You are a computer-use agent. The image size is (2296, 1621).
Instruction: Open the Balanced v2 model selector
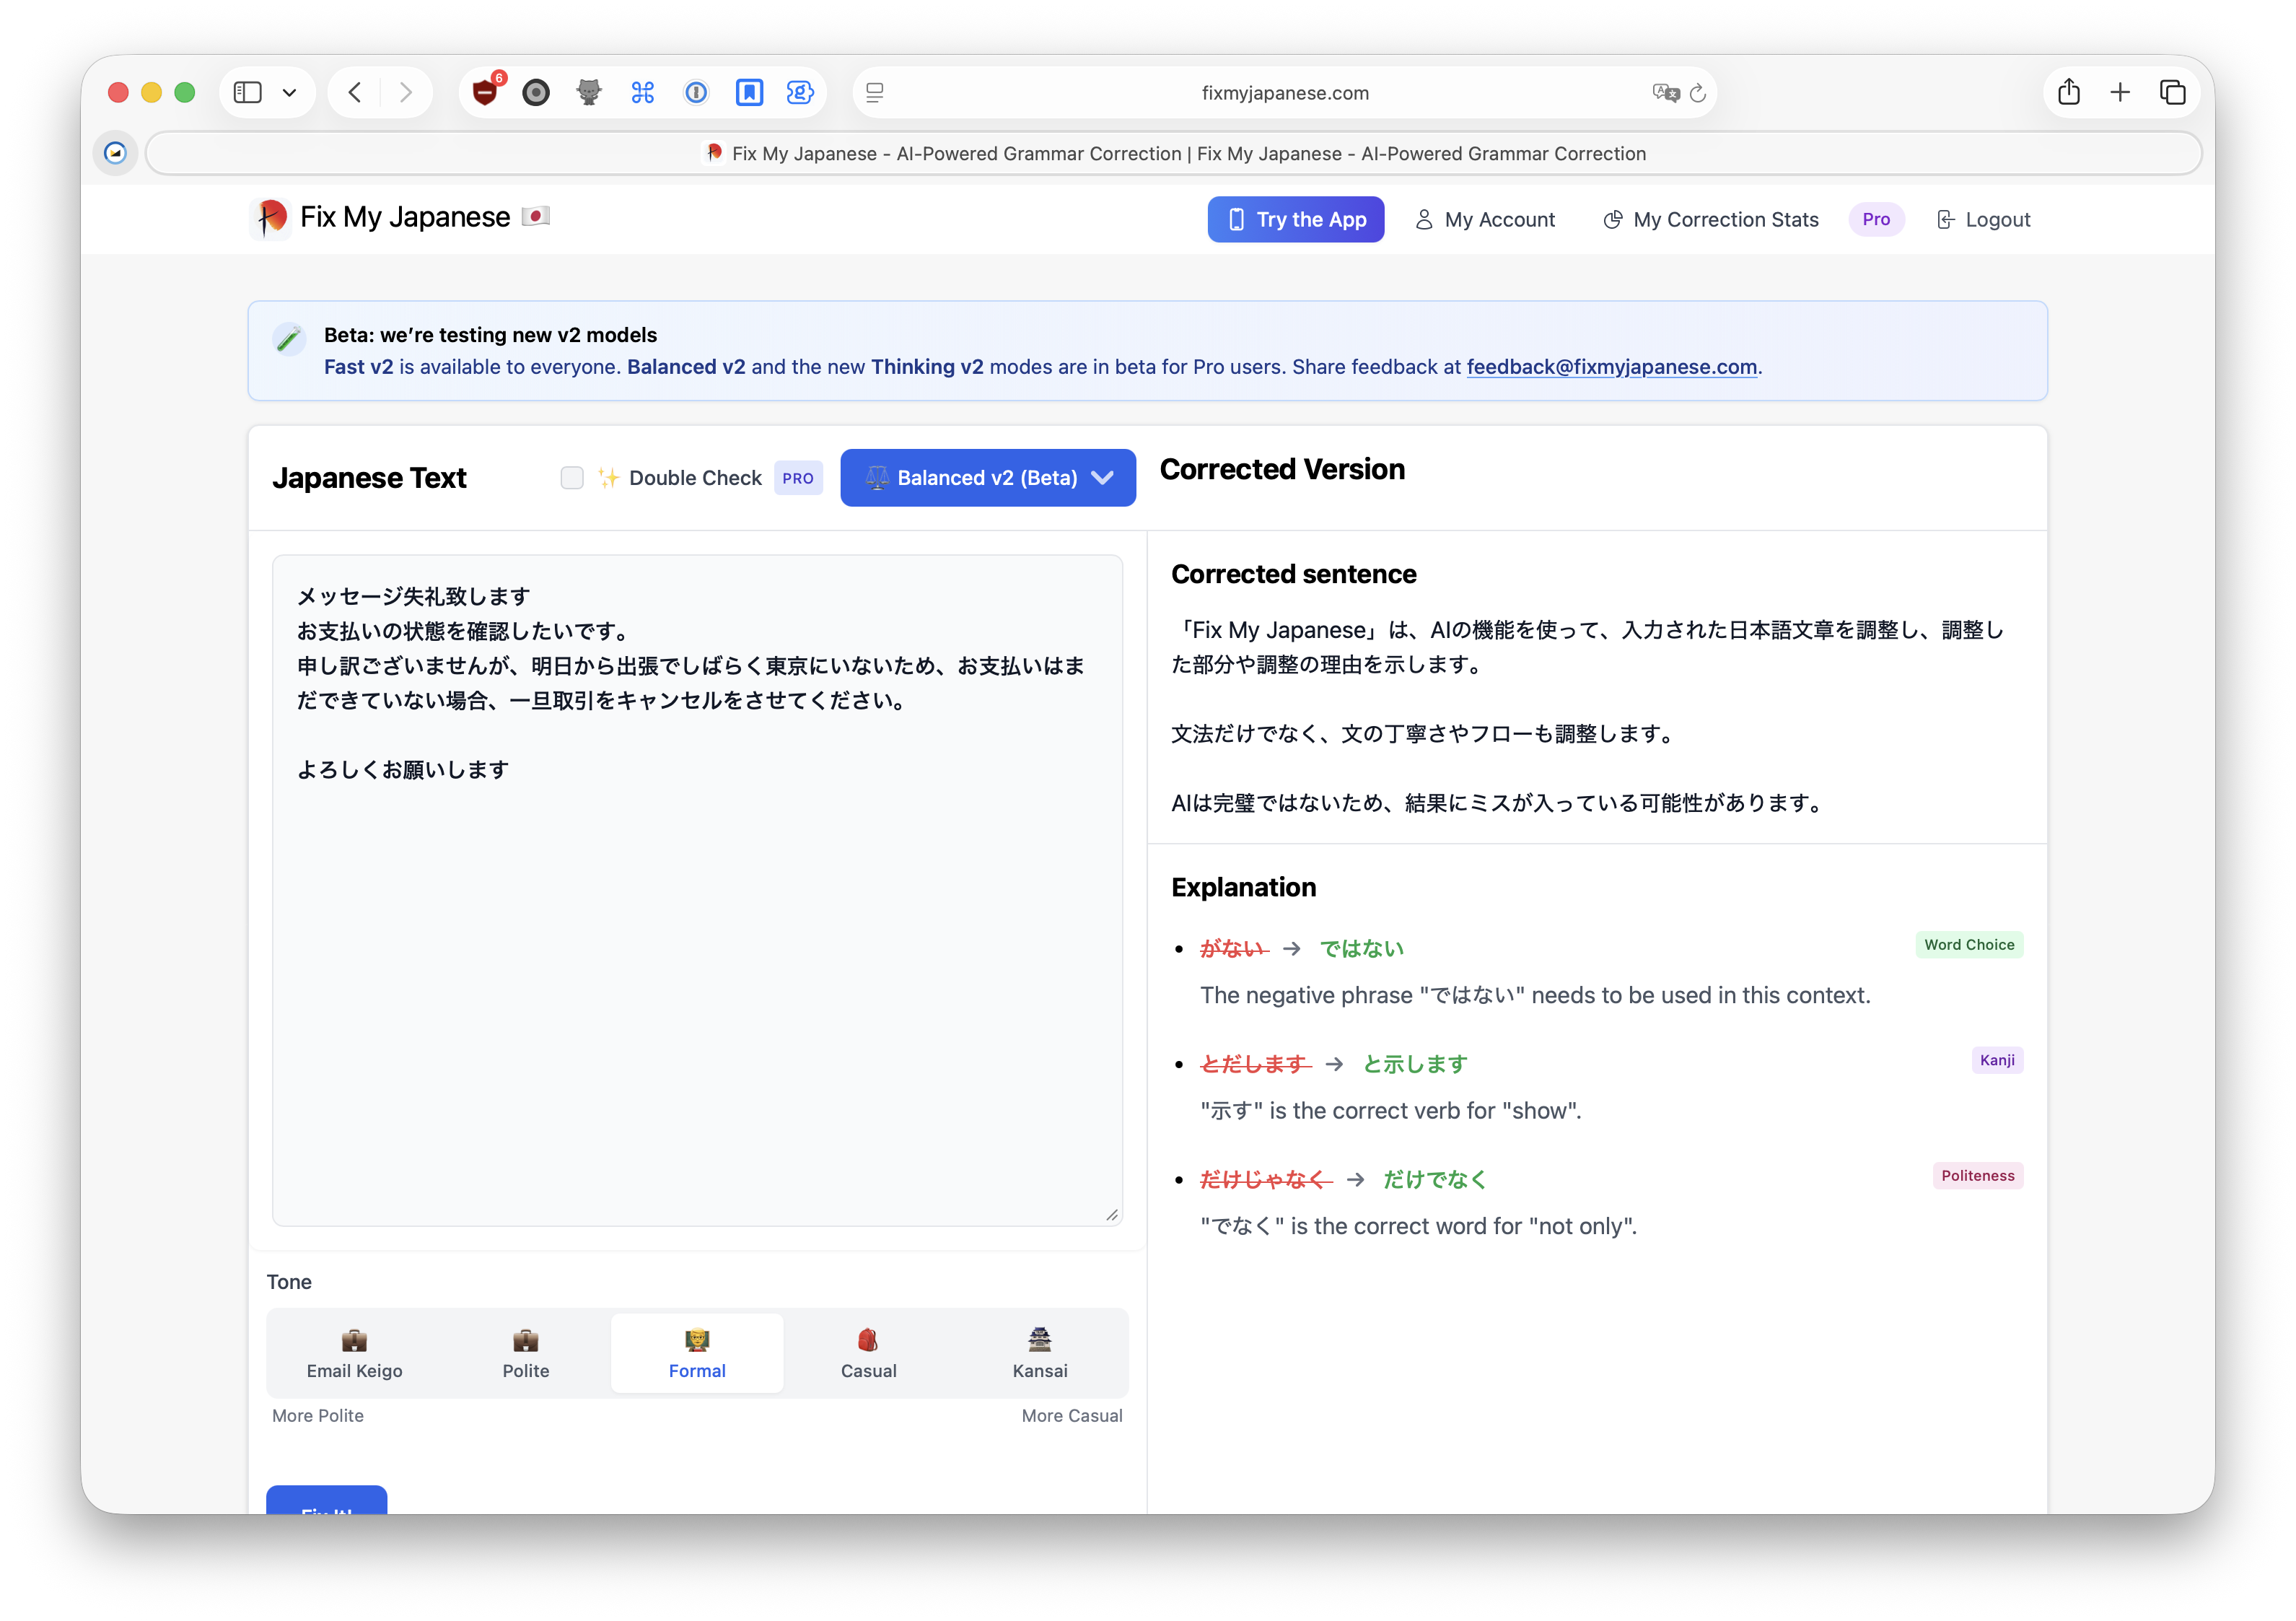[x=988, y=478]
